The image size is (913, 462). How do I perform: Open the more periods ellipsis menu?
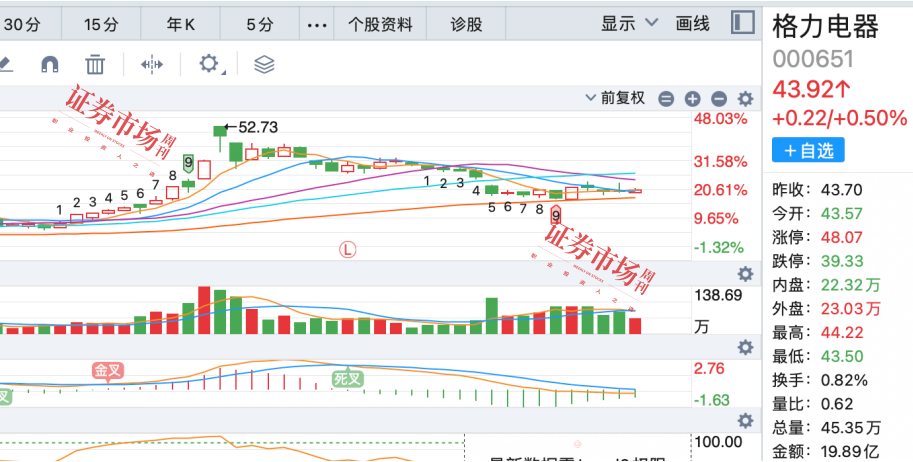tap(317, 24)
